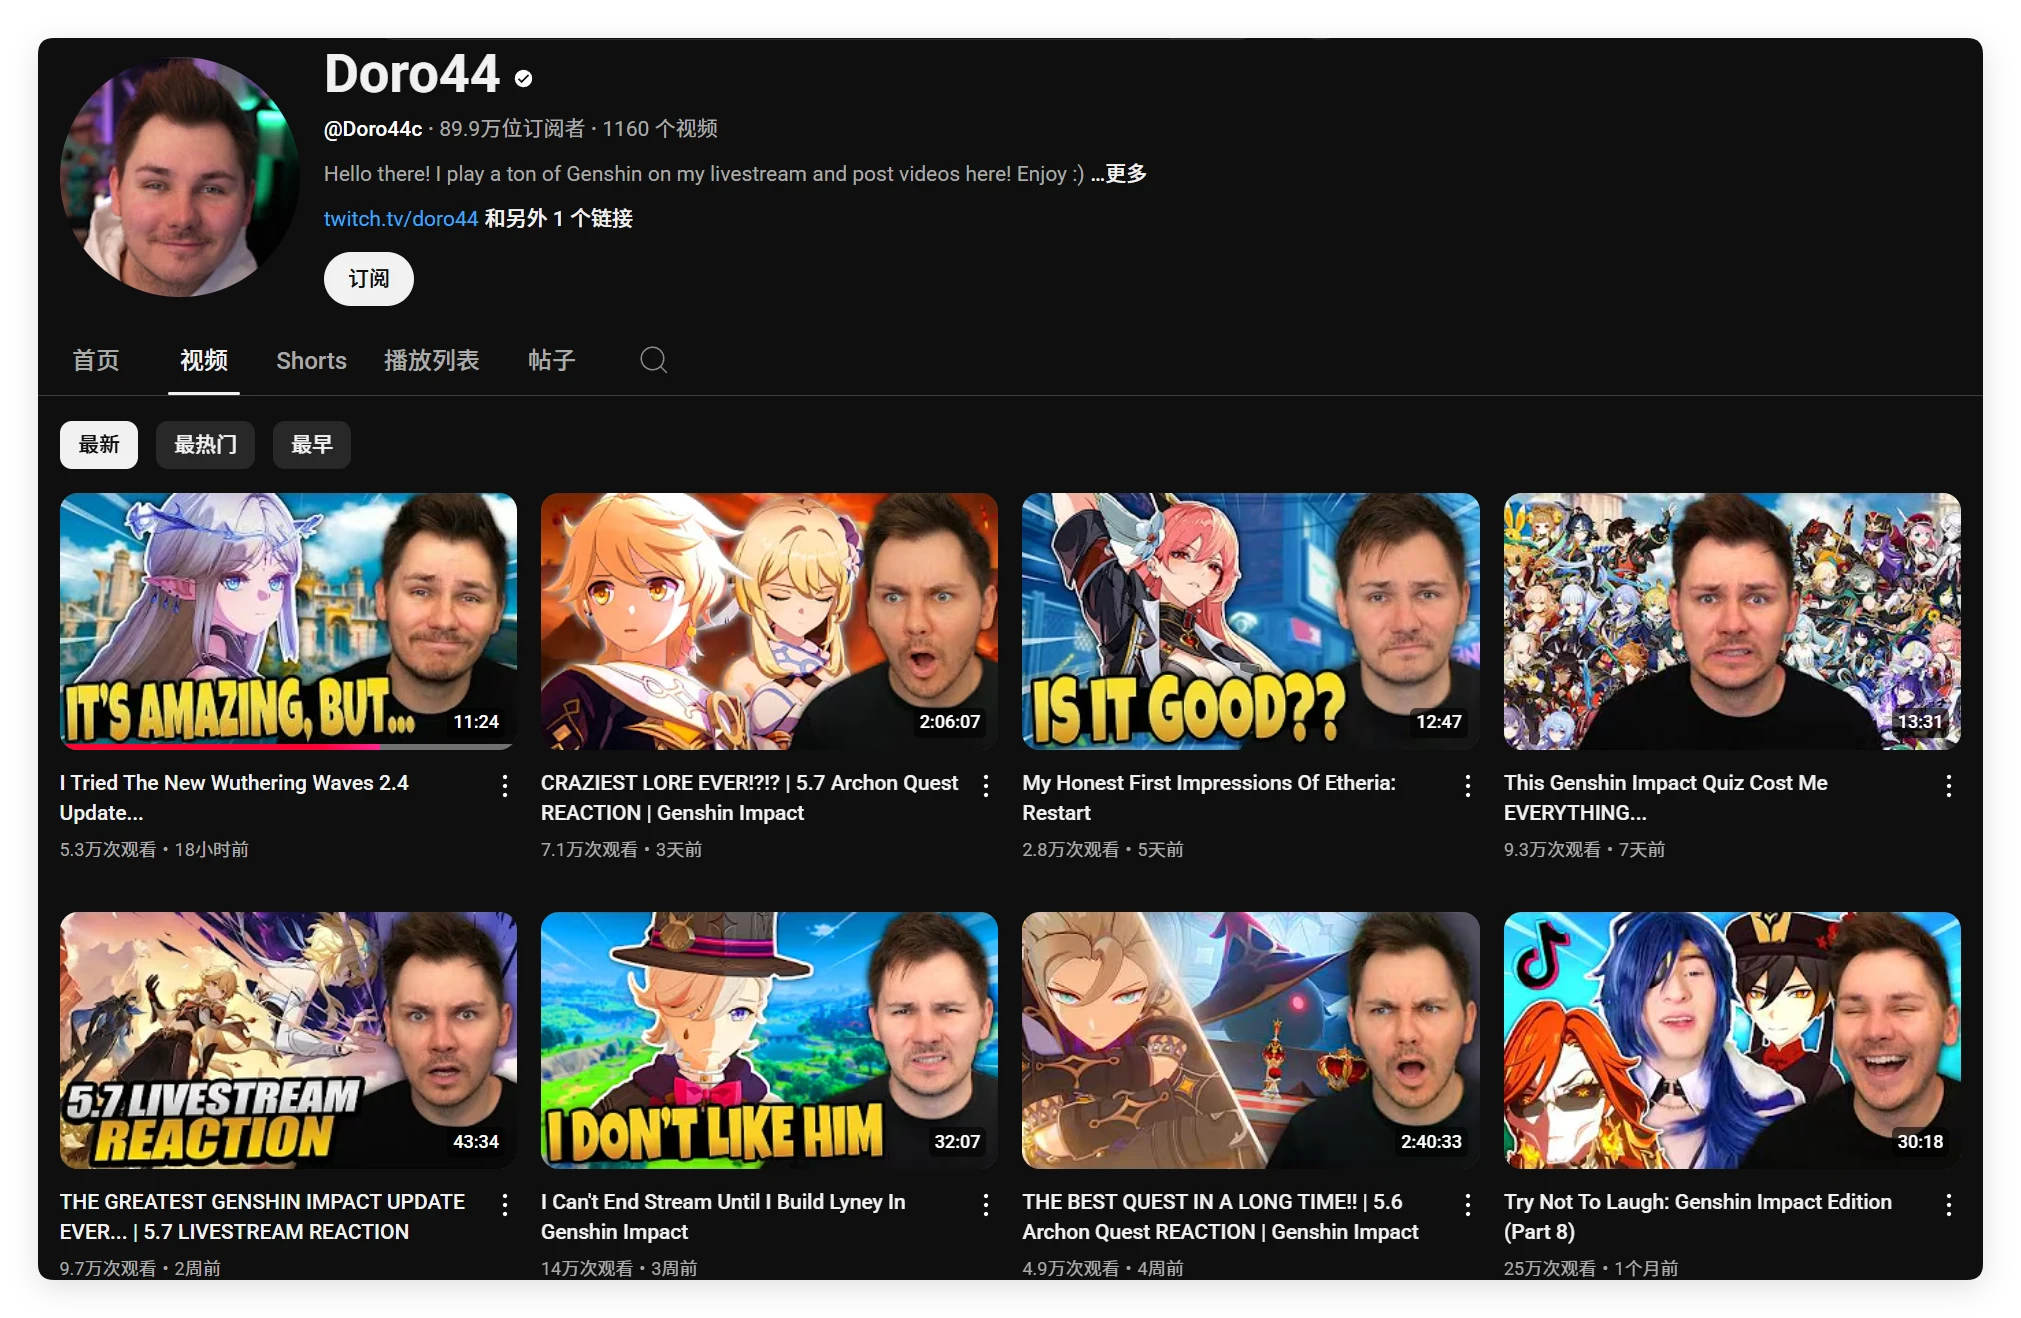Image resolution: width=2021 pixels, height=1318 pixels.
Task: Open IT'S AMAZING, BUT... video thumbnail
Action: coord(288,621)
